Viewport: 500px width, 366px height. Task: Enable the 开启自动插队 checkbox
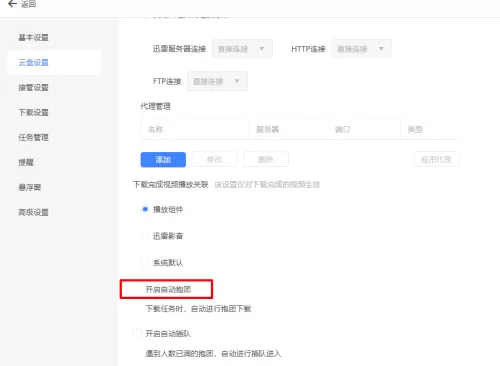click(137, 333)
